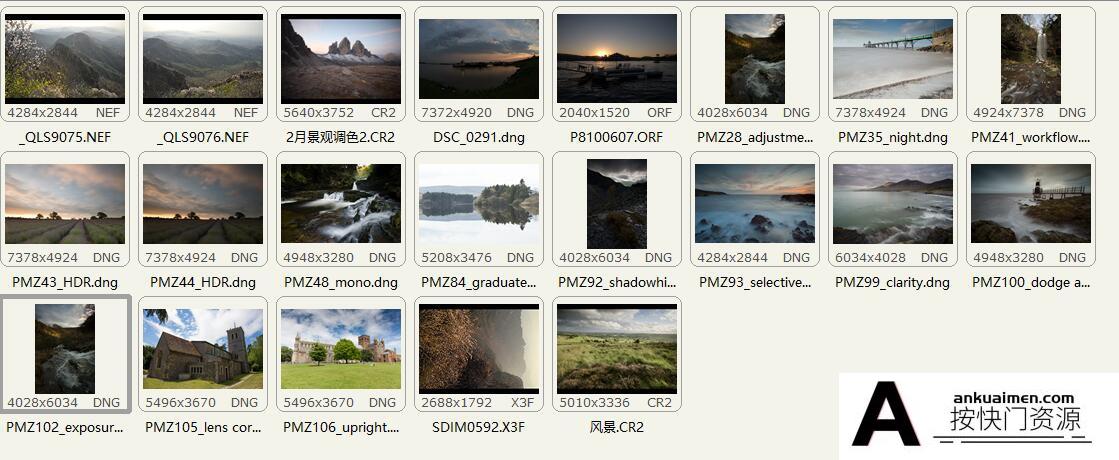Select the PMZ48_mono.dng stream thumbnail
The width and height of the screenshot is (1119, 460).
pyautogui.click(x=341, y=204)
